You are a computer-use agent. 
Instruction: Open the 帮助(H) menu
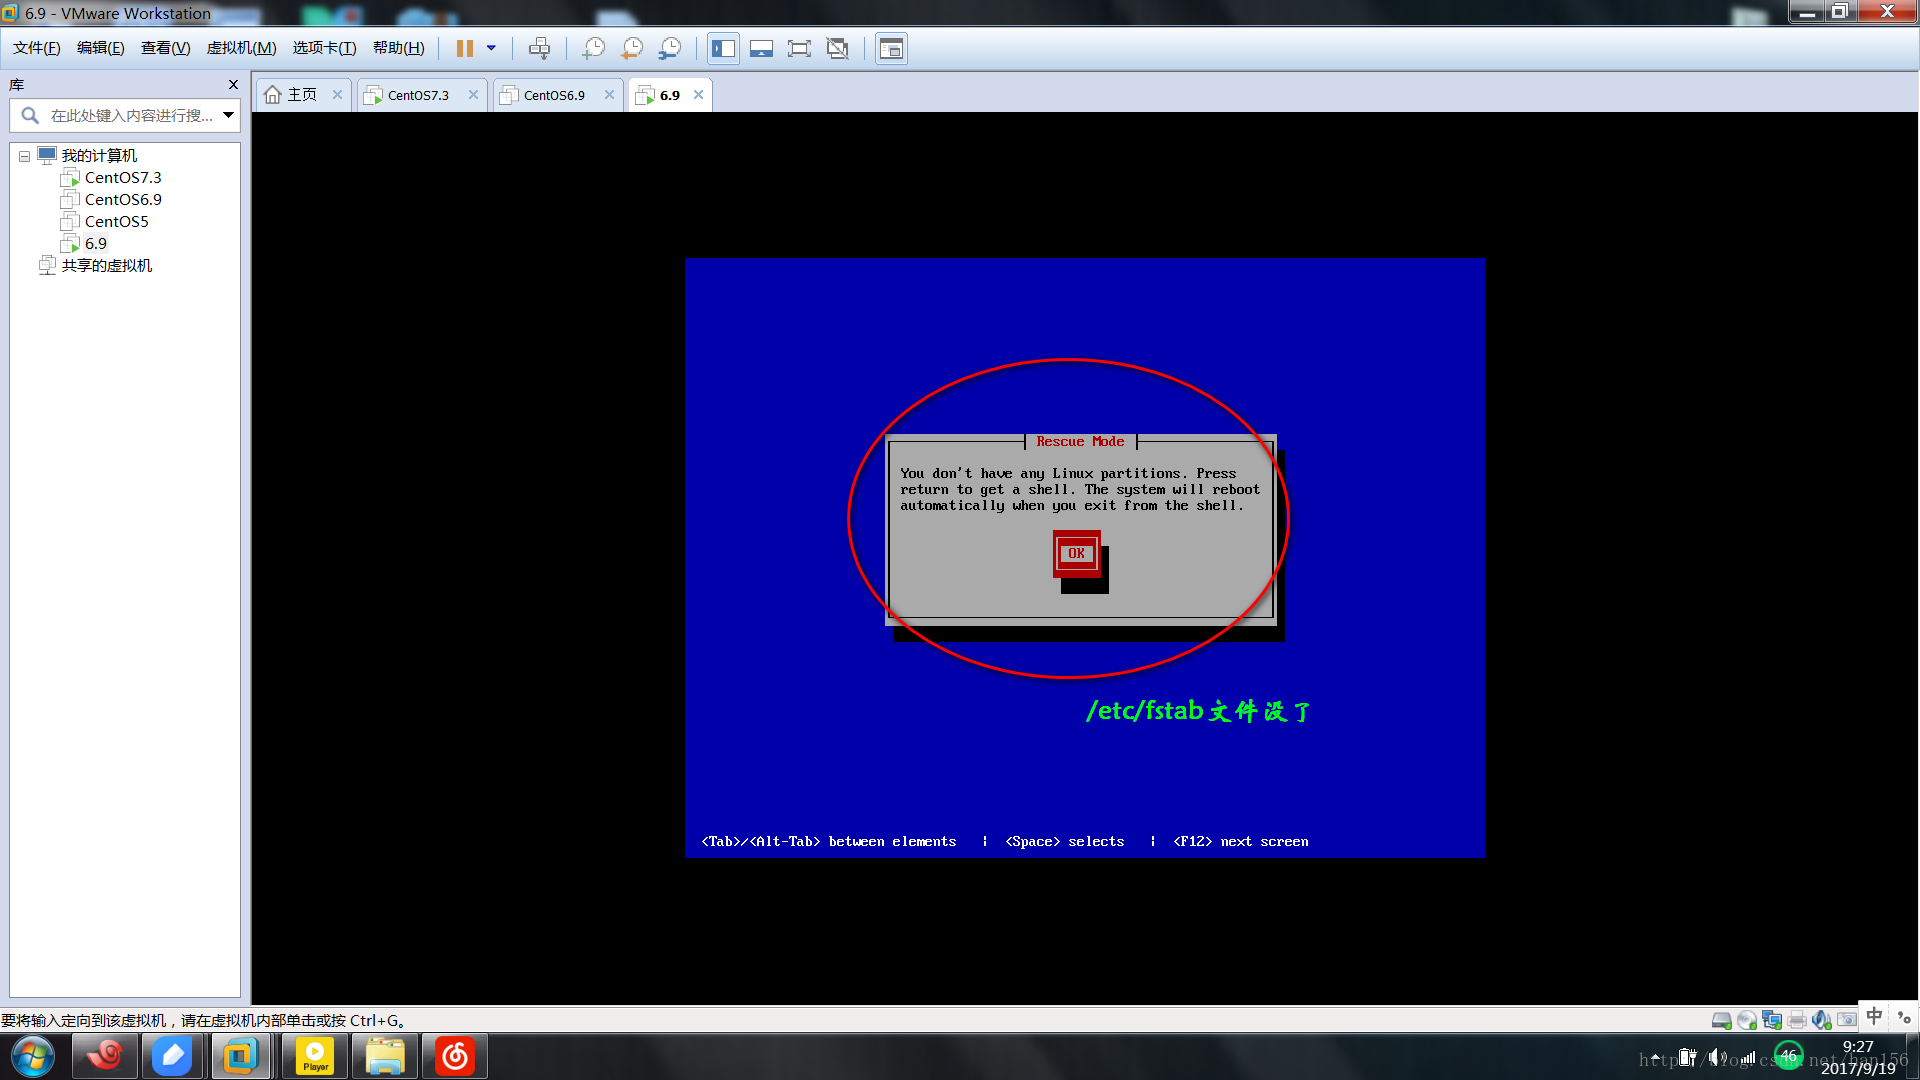point(398,48)
